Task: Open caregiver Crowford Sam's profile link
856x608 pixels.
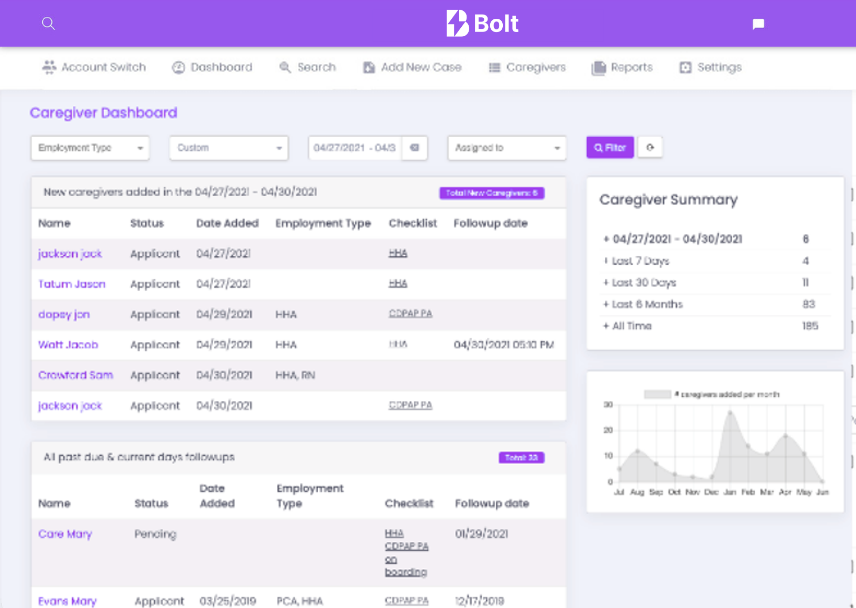Action: [x=75, y=375]
